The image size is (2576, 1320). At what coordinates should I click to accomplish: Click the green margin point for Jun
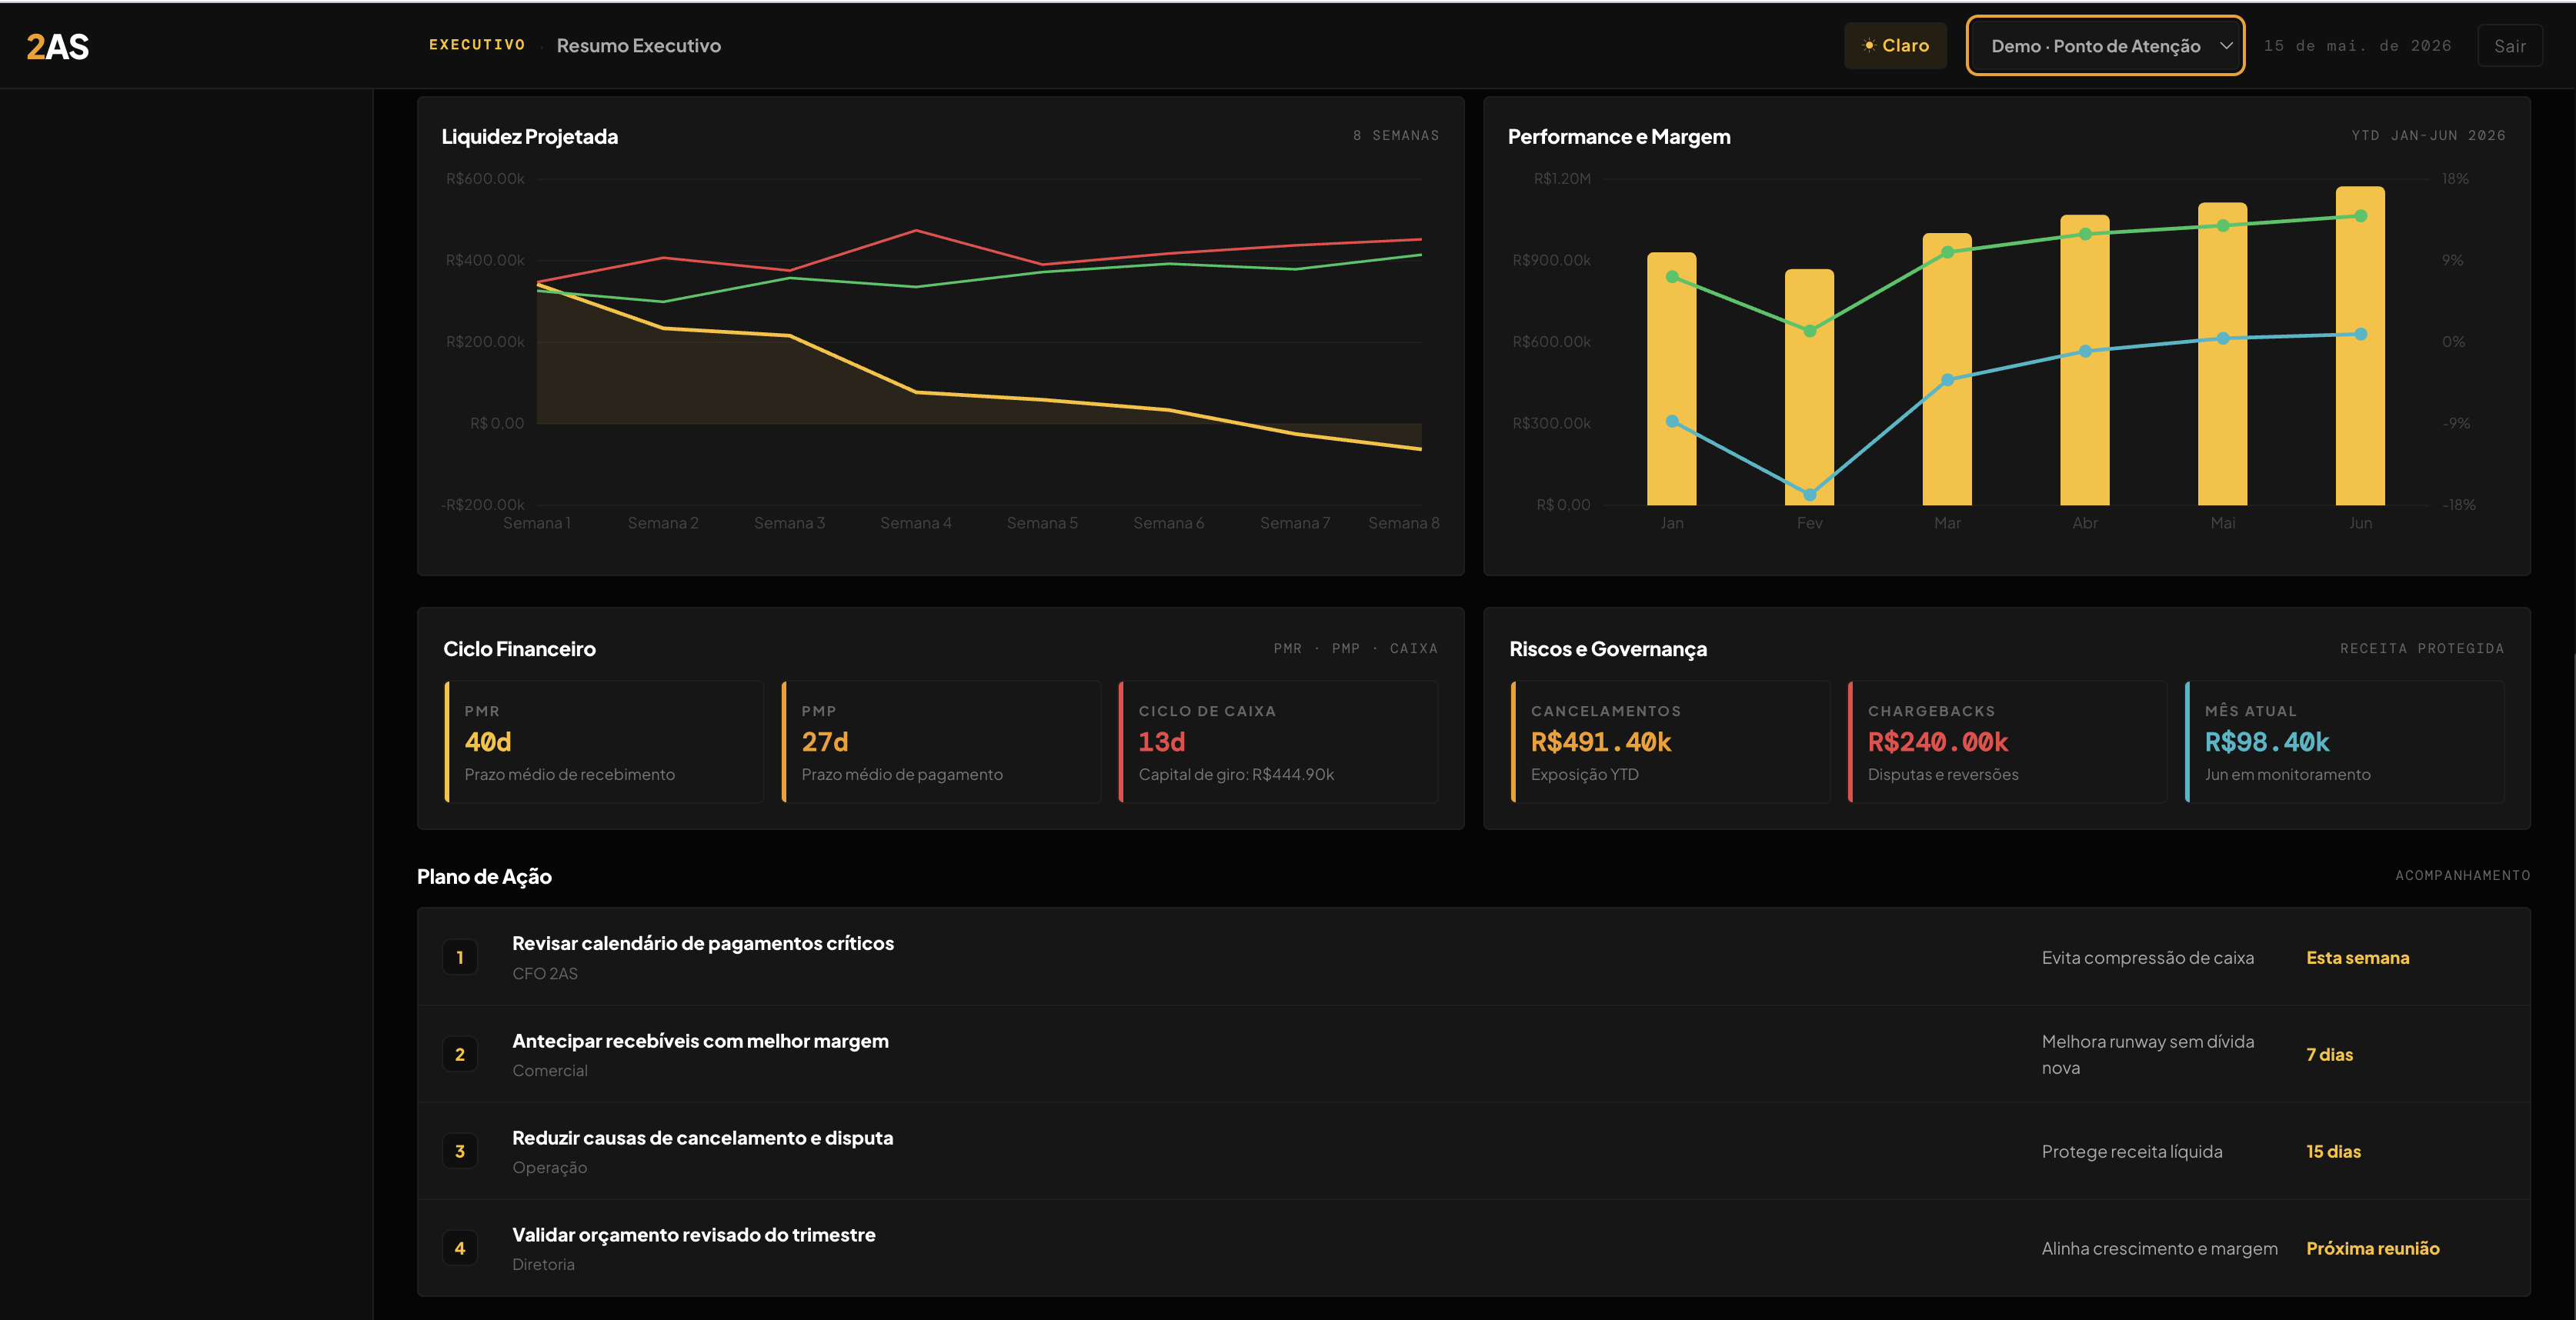[x=2360, y=216]
